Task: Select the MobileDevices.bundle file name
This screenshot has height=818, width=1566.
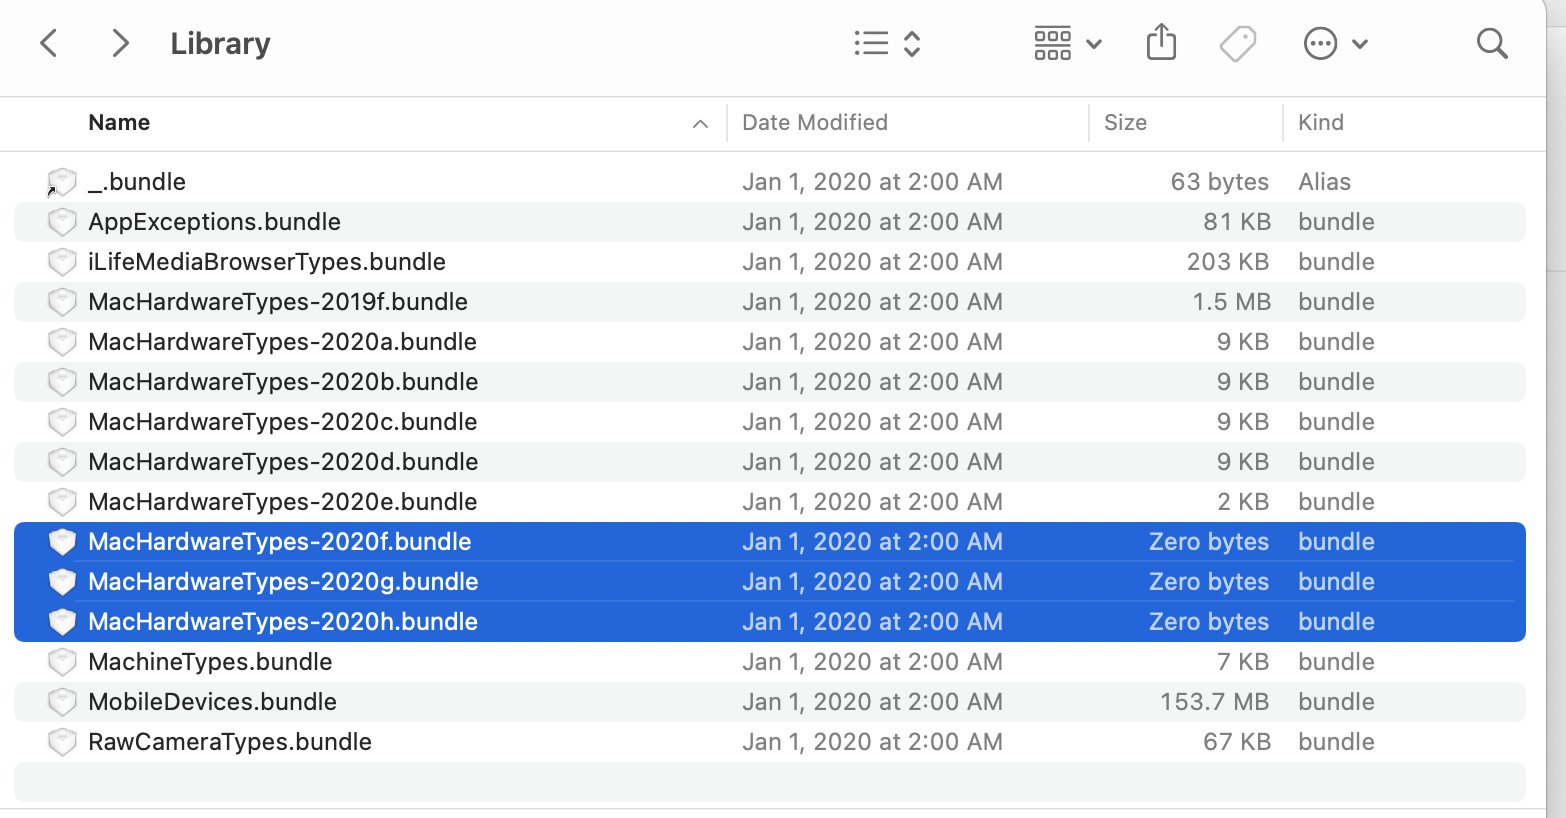Action: 212,702
